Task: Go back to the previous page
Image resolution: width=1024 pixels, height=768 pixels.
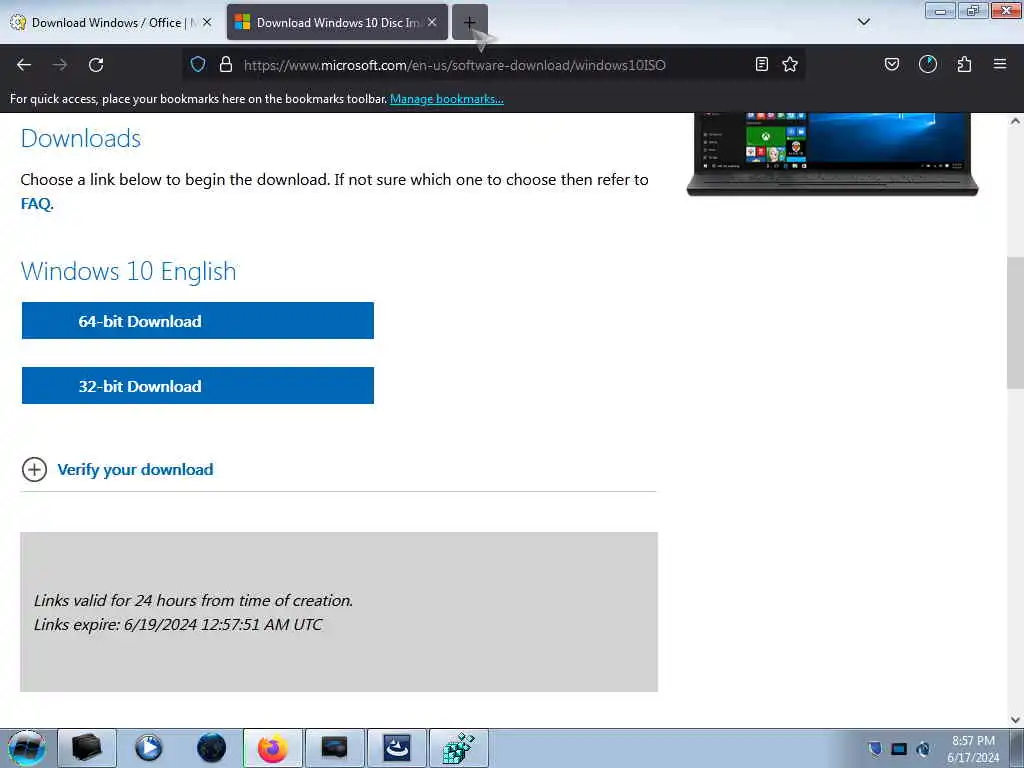Action: 24,65
